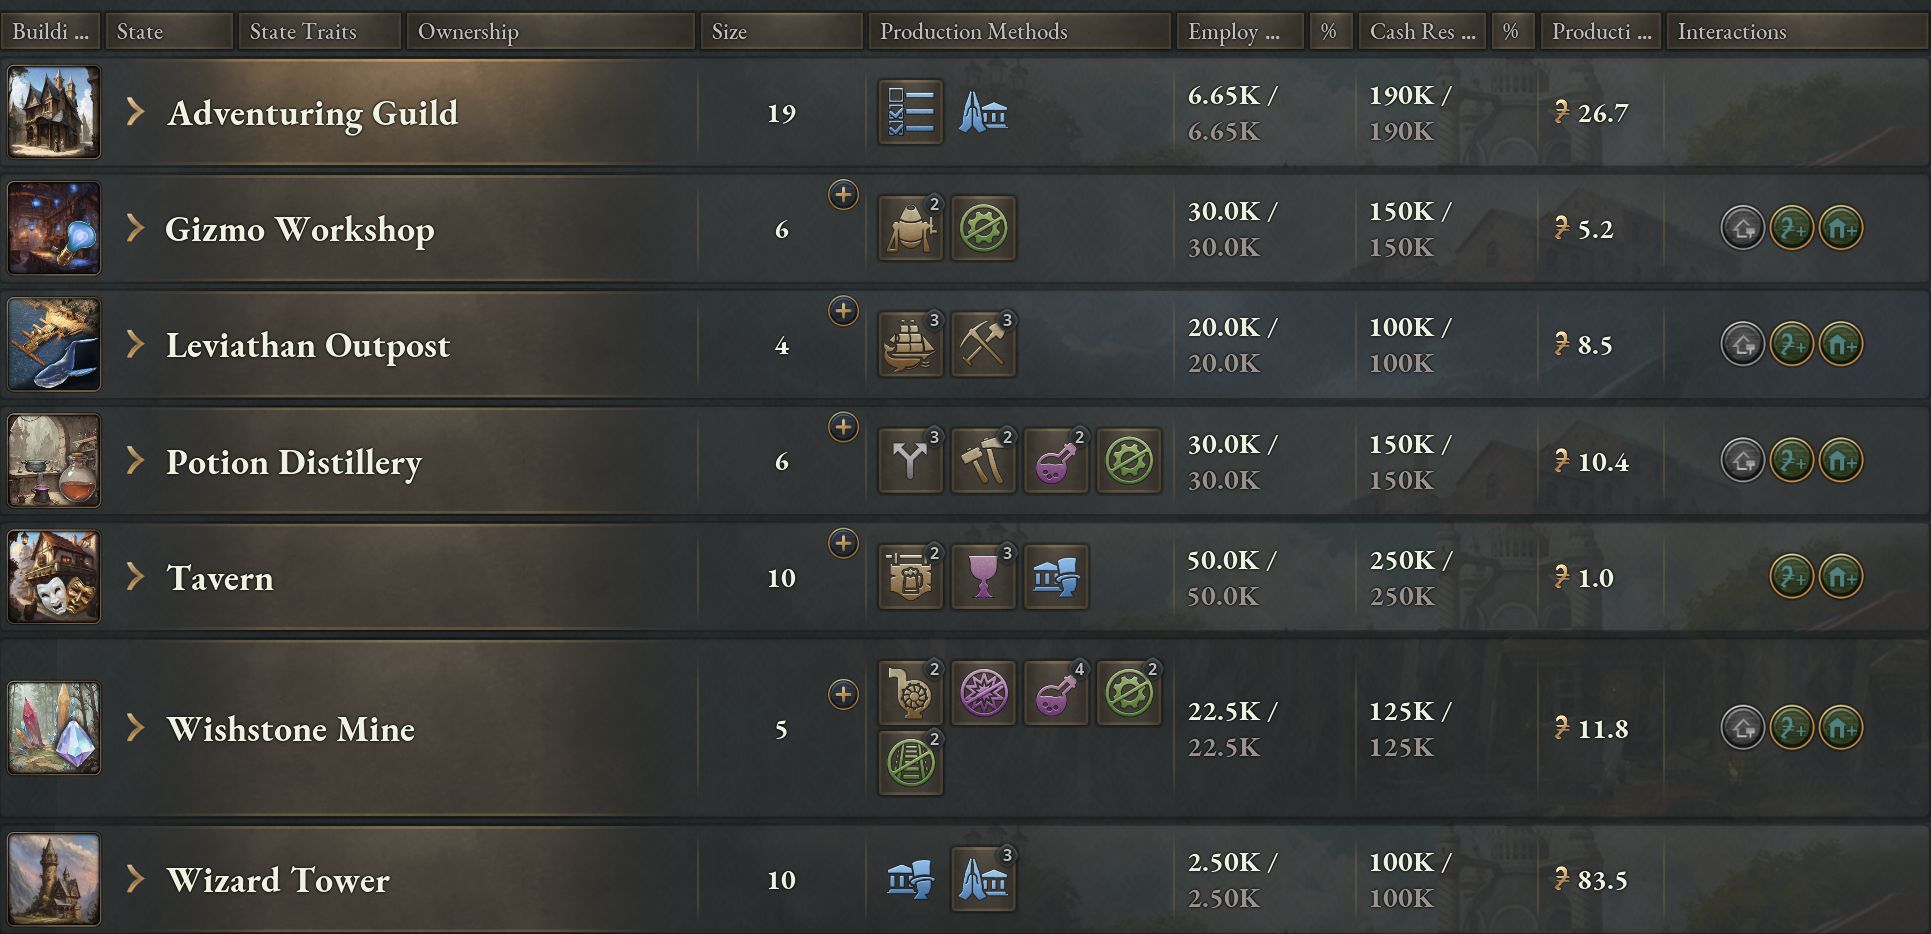The image size is (1931, 934).
Task: Click Tavern beer mug production method icon
Action: 910,577
